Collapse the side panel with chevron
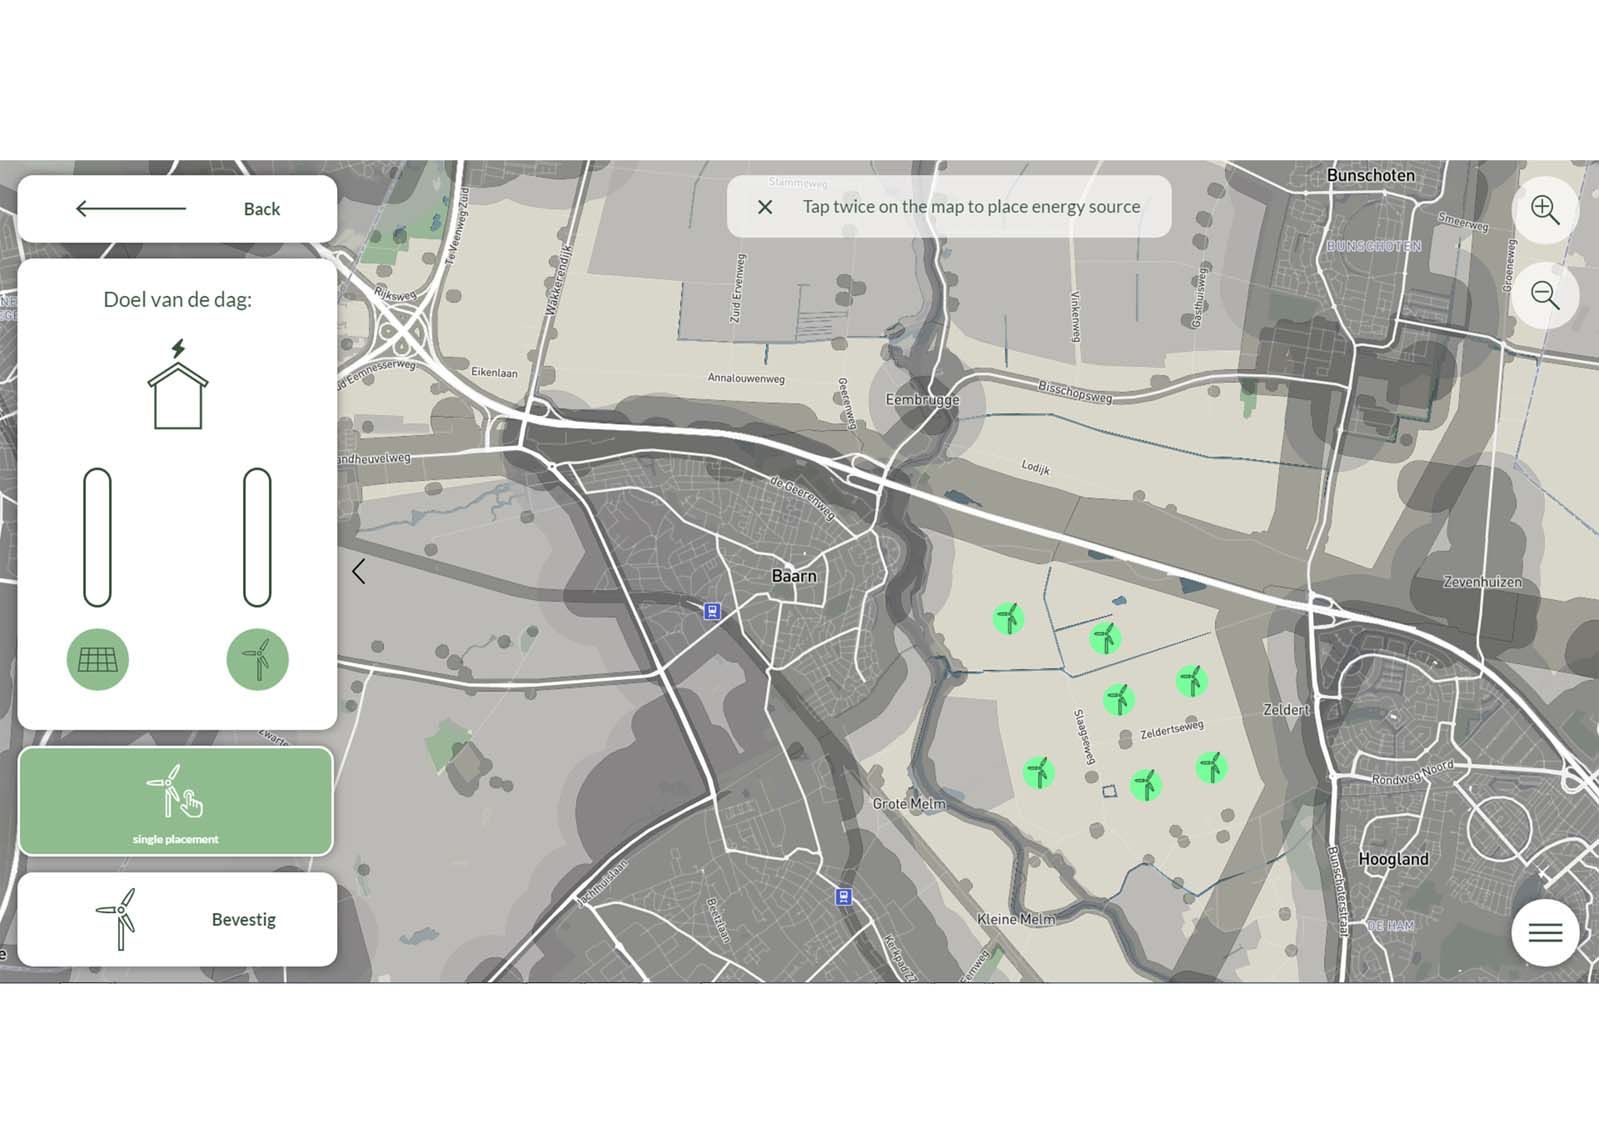Screen dimensions: 1599x1131 [x=358, y=571]
